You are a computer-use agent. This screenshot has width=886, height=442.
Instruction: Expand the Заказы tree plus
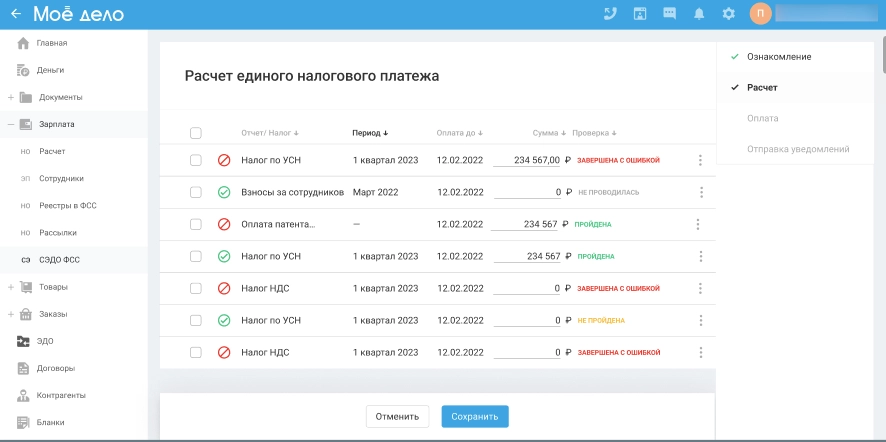[x=11, y=314]
